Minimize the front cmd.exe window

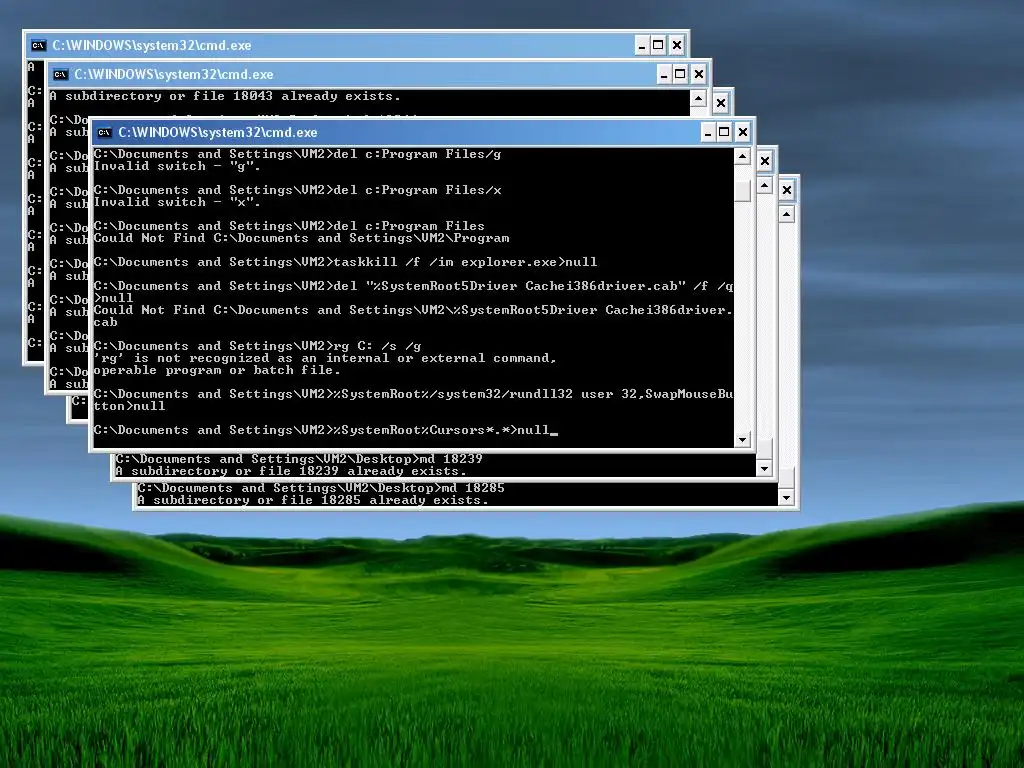coord(708,133)
